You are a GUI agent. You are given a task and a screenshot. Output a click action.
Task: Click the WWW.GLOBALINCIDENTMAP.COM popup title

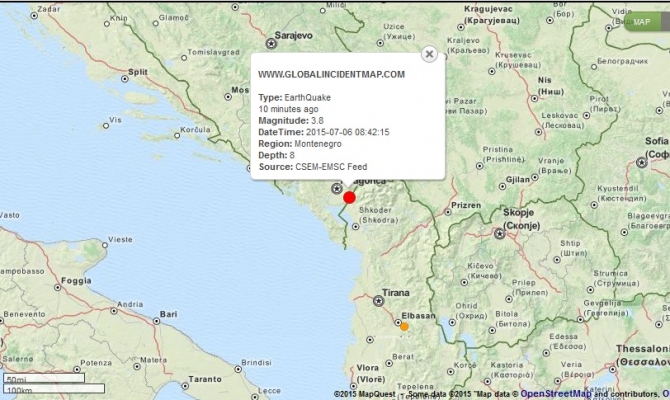(x=331, y=74)
